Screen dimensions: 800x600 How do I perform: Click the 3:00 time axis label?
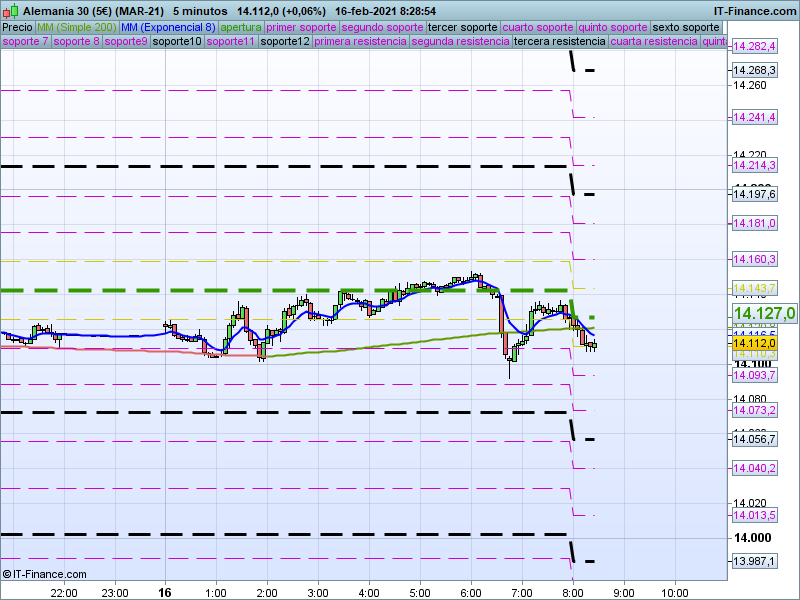click(x=318, y=593)
